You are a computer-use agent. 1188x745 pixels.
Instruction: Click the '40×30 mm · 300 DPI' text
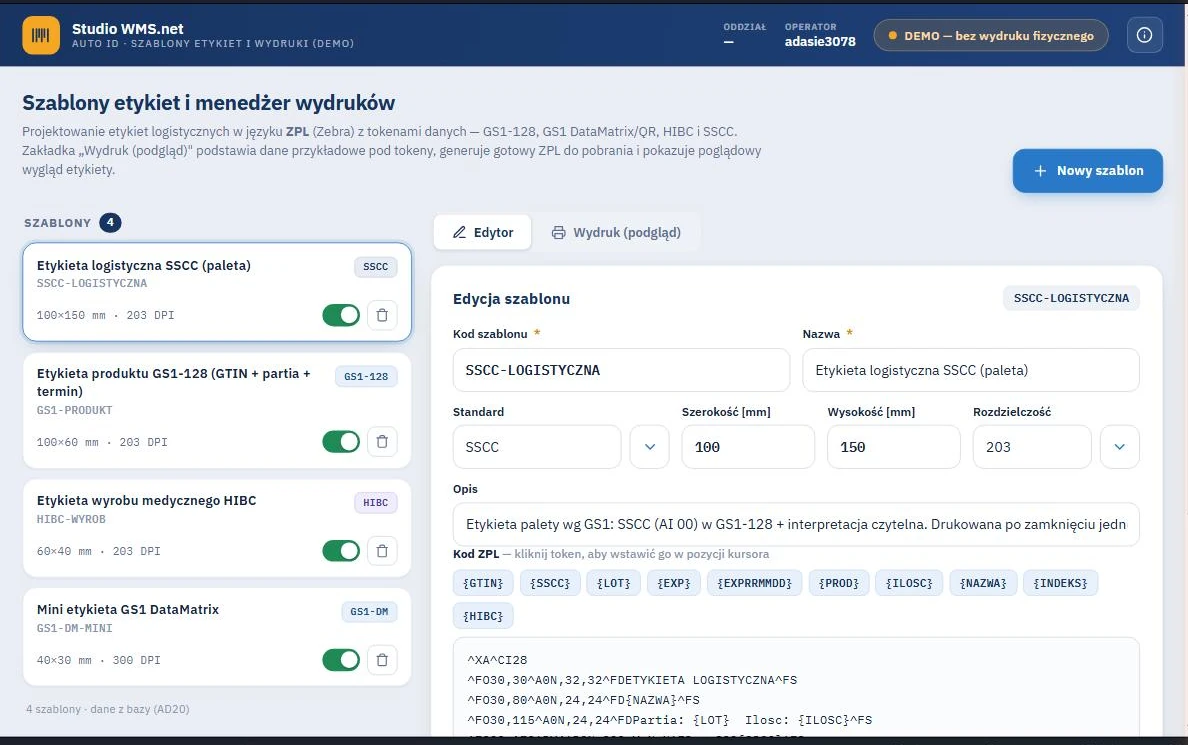[x=98, y=660]
